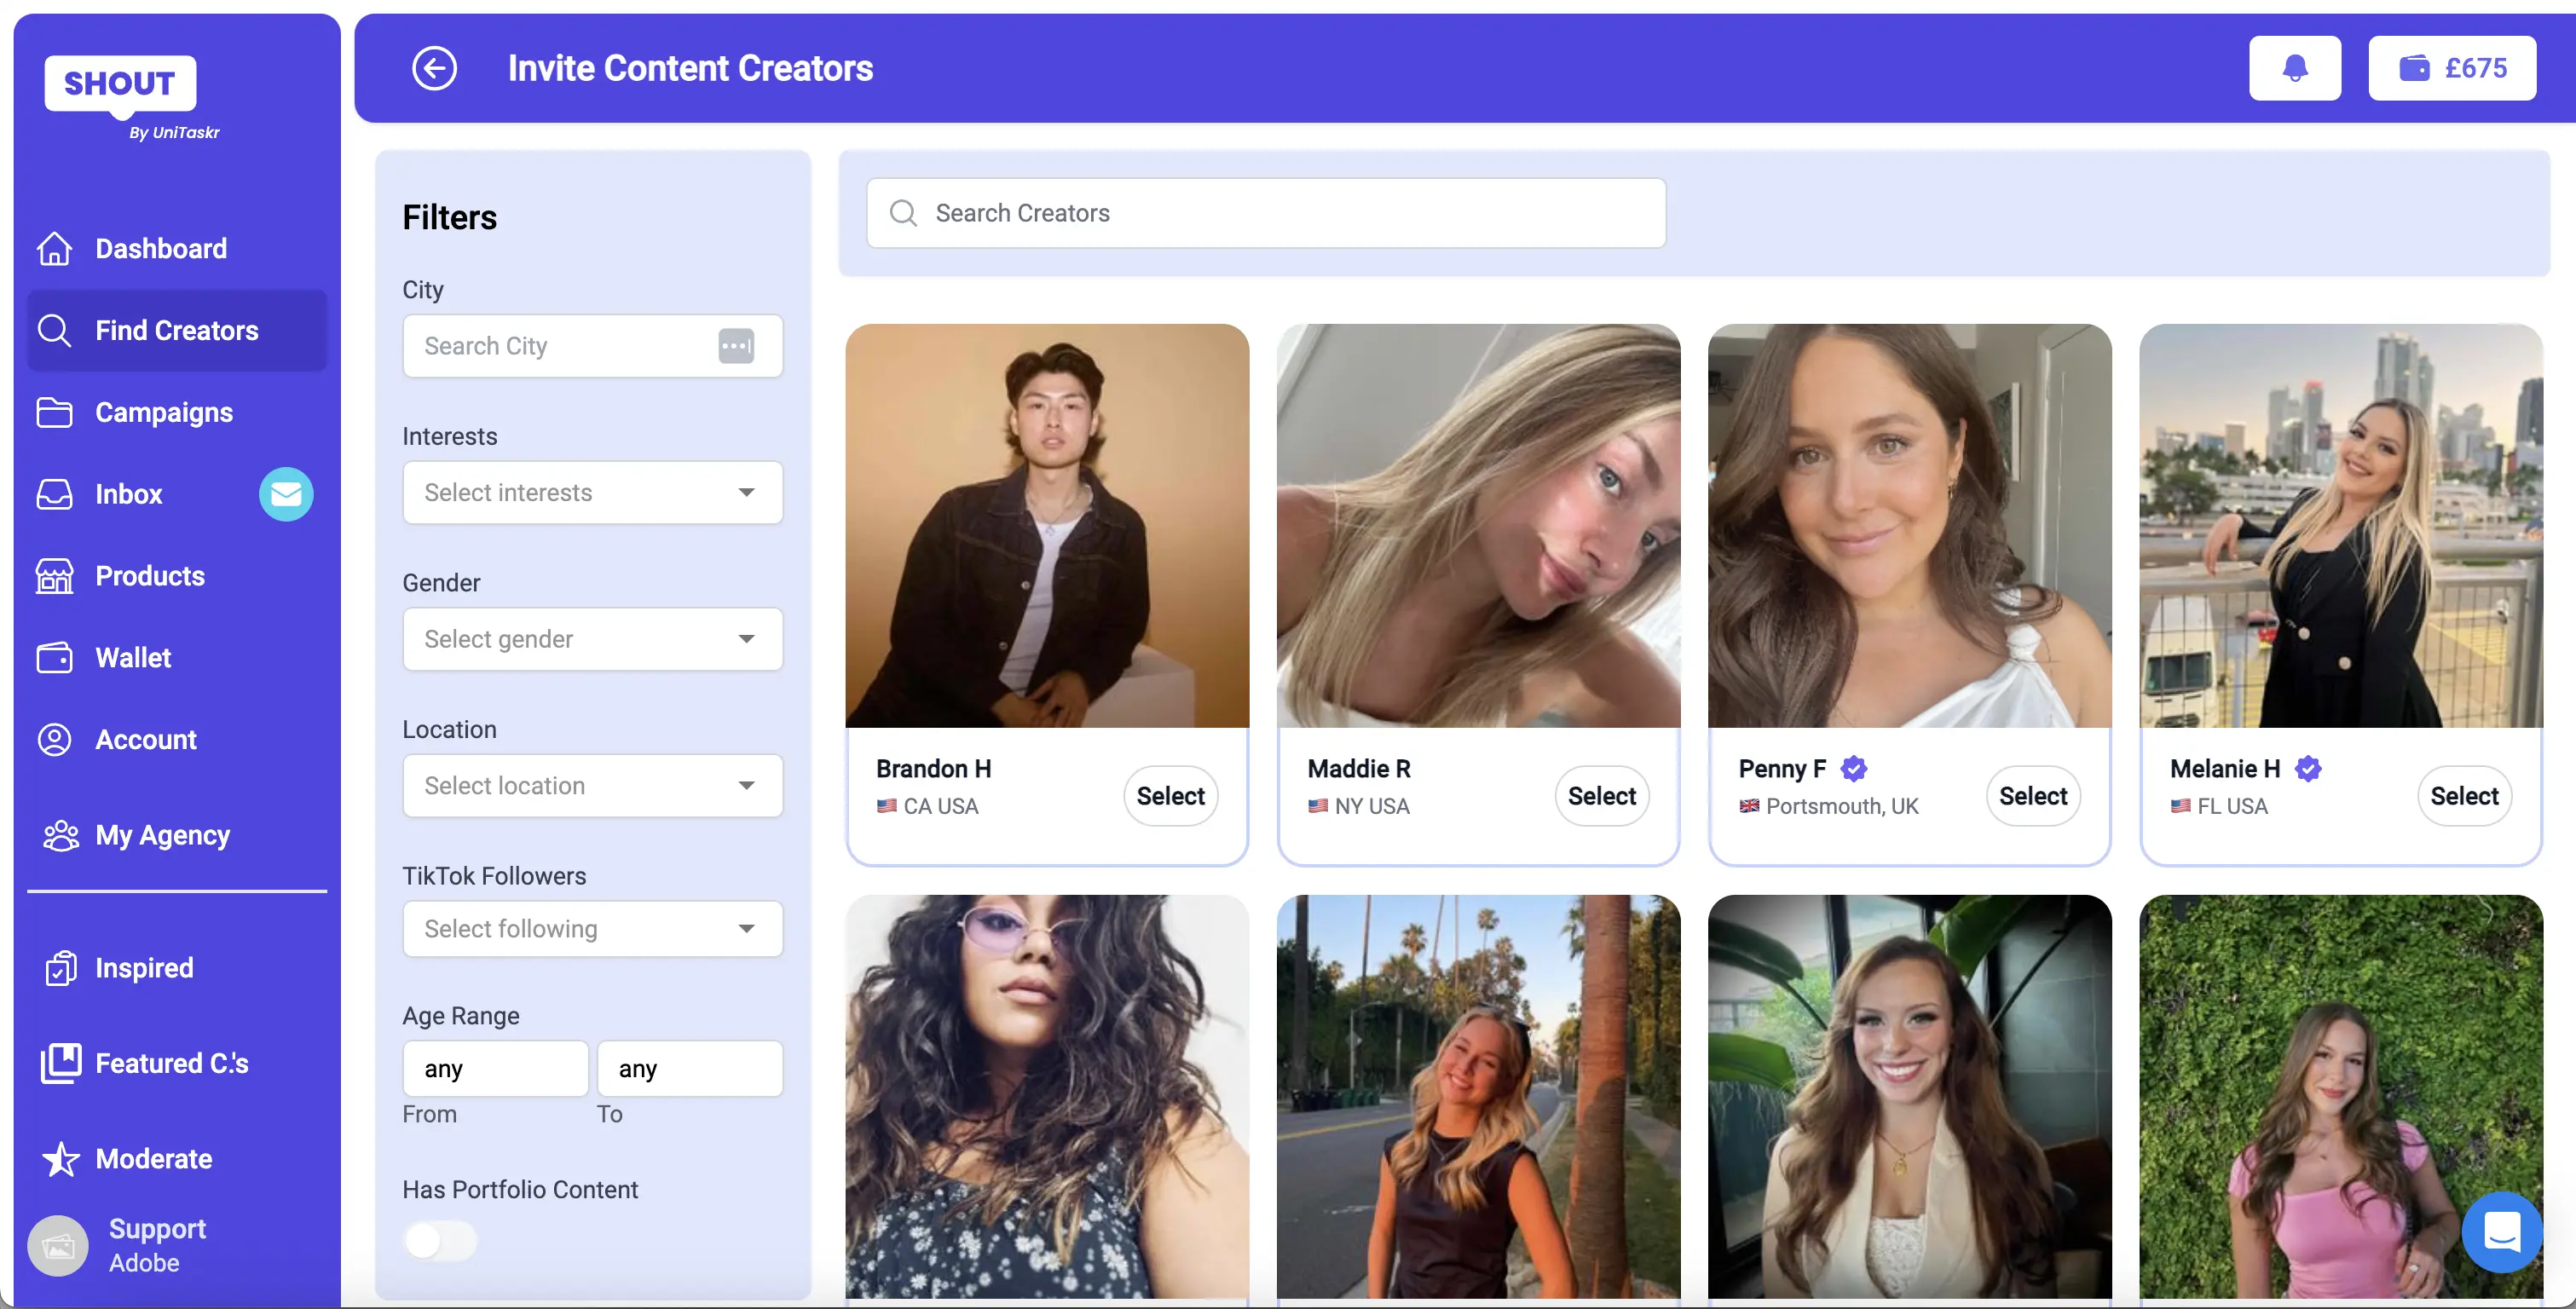Open the Campaigns folder icon
The height and width of the screenshot is (1309, 2576).
coord(55,412)
